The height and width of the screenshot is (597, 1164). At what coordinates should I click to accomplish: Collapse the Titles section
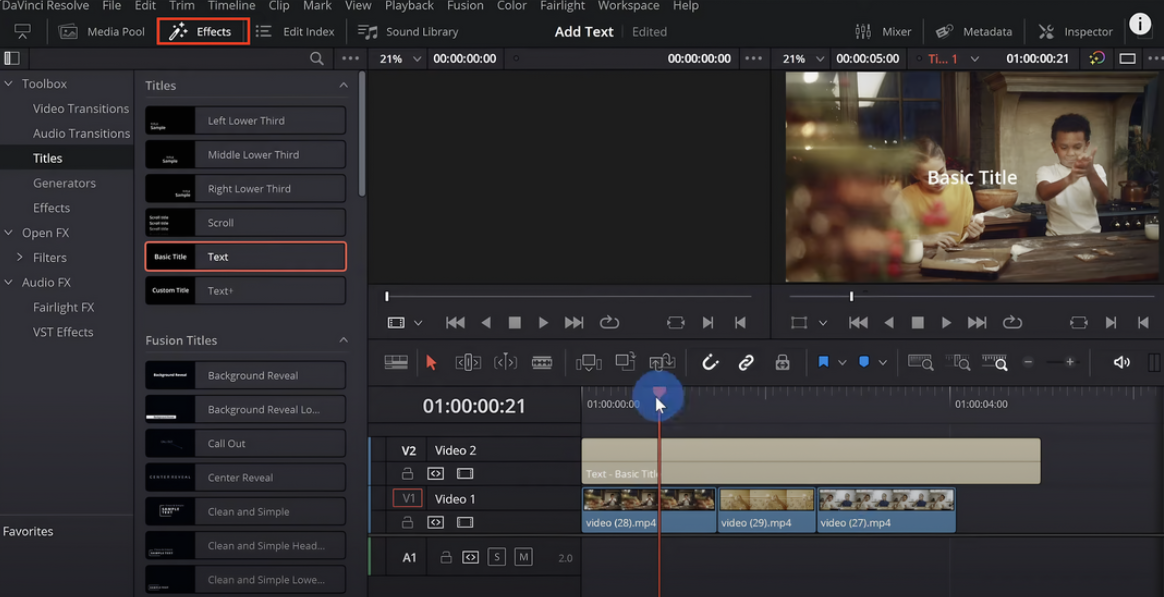click(343, 86)
